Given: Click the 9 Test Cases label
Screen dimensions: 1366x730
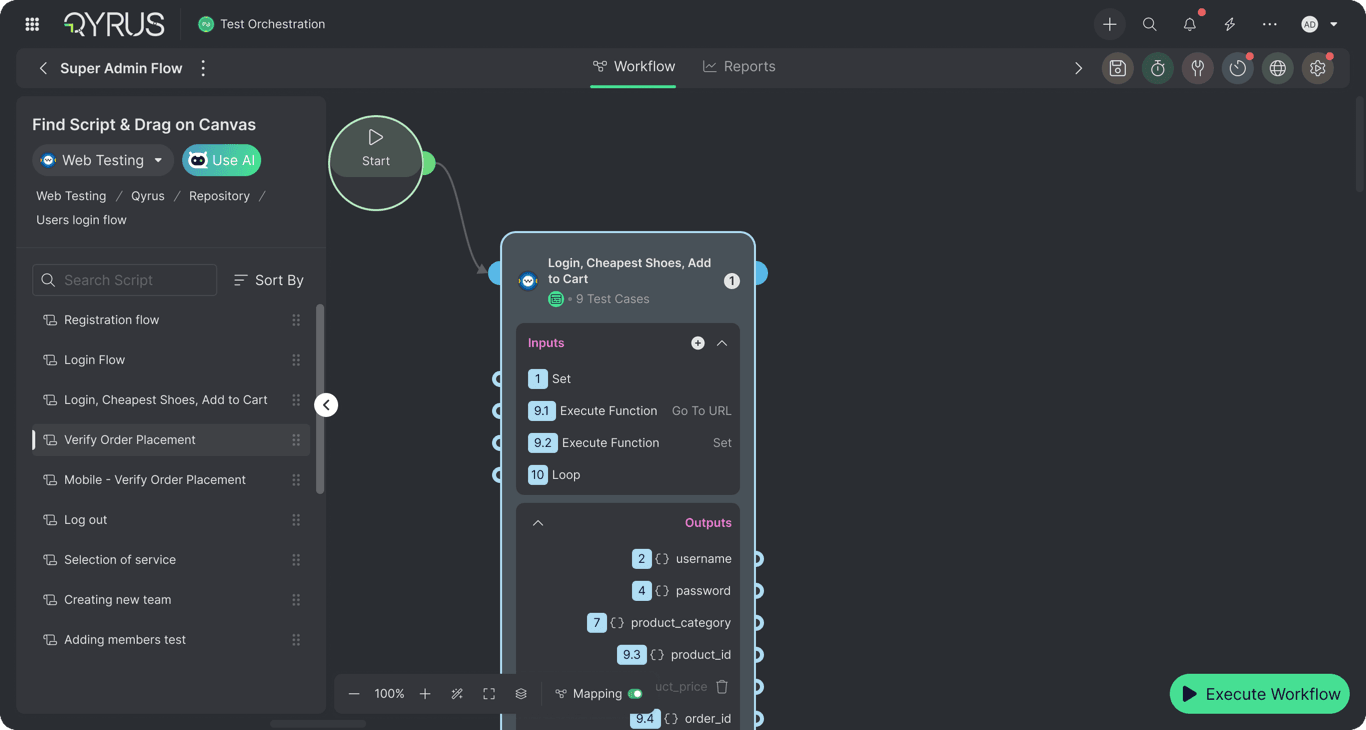Looking at the screenshot, I should point(612,299).
